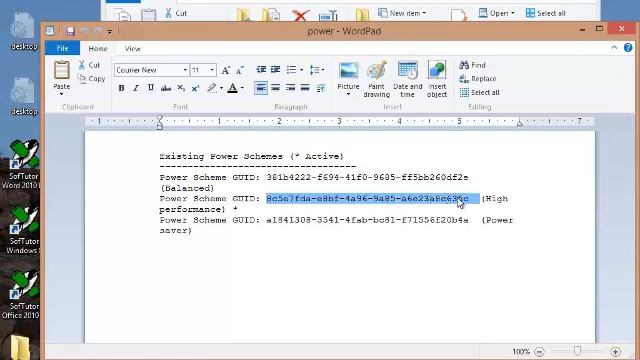Zoom out with the minus button
This screenshot has width=640, height=360.
(539, 351)
